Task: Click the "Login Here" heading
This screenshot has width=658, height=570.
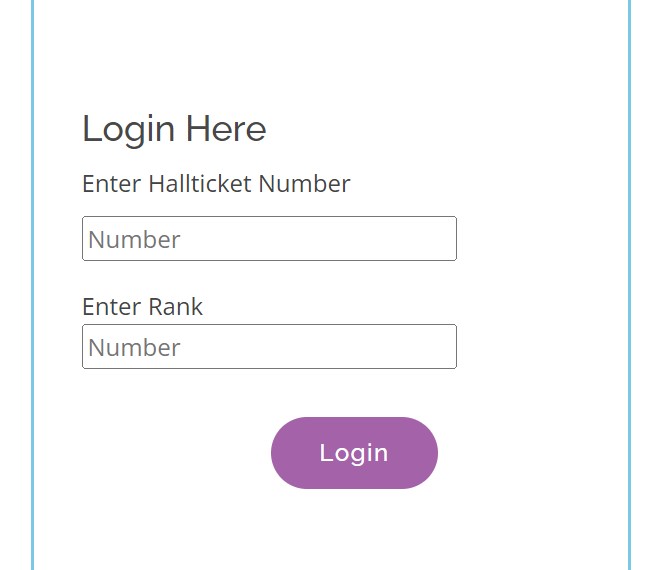Action: pos(174,129)
